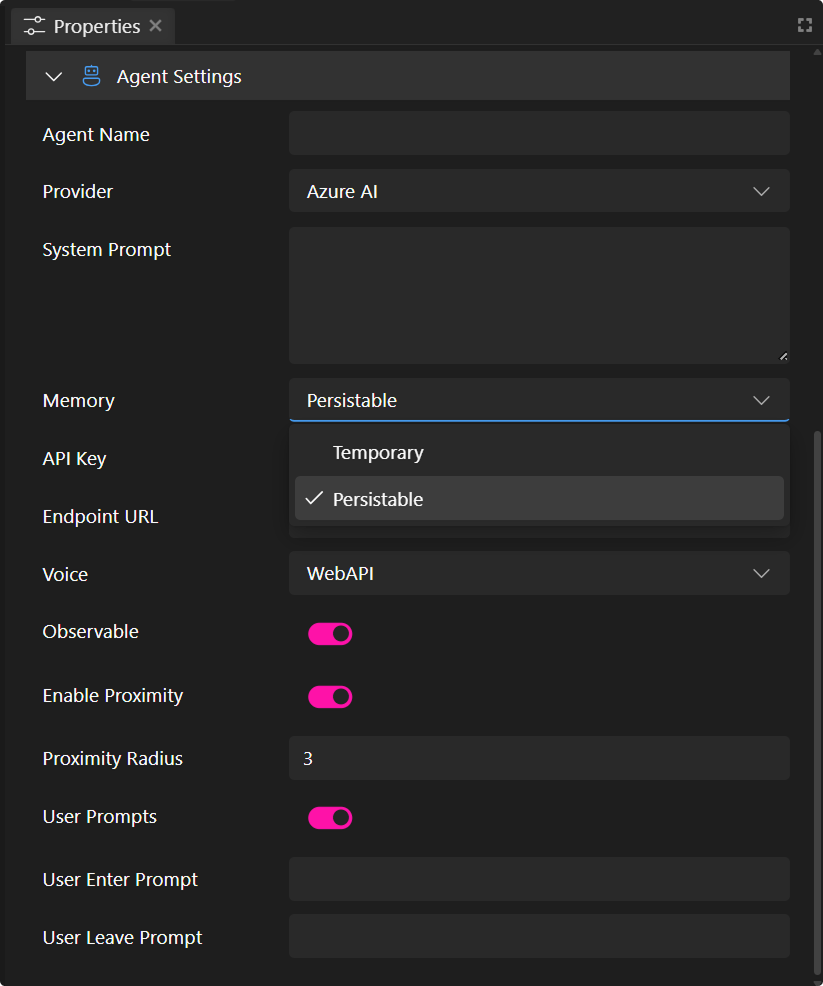The width and height of the screenshot is (823, 986).
Task: Disable the Observable toggle
Action: pos(330,633)
